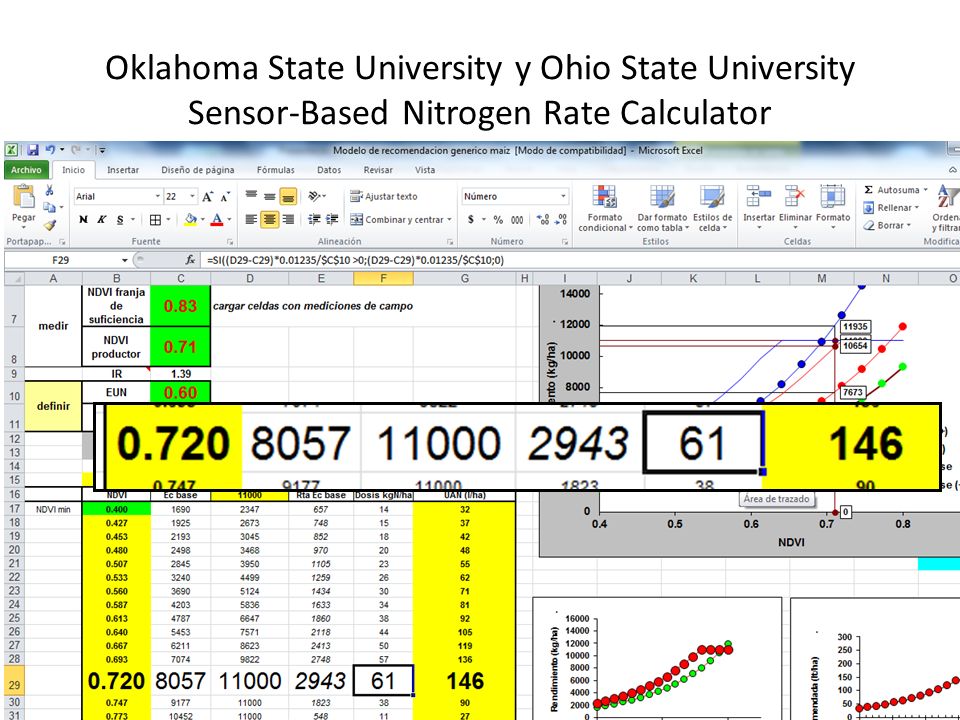This screenshot has height=720, width=960.
Task: Toggle align text left
Action: [x=251, y=219]
